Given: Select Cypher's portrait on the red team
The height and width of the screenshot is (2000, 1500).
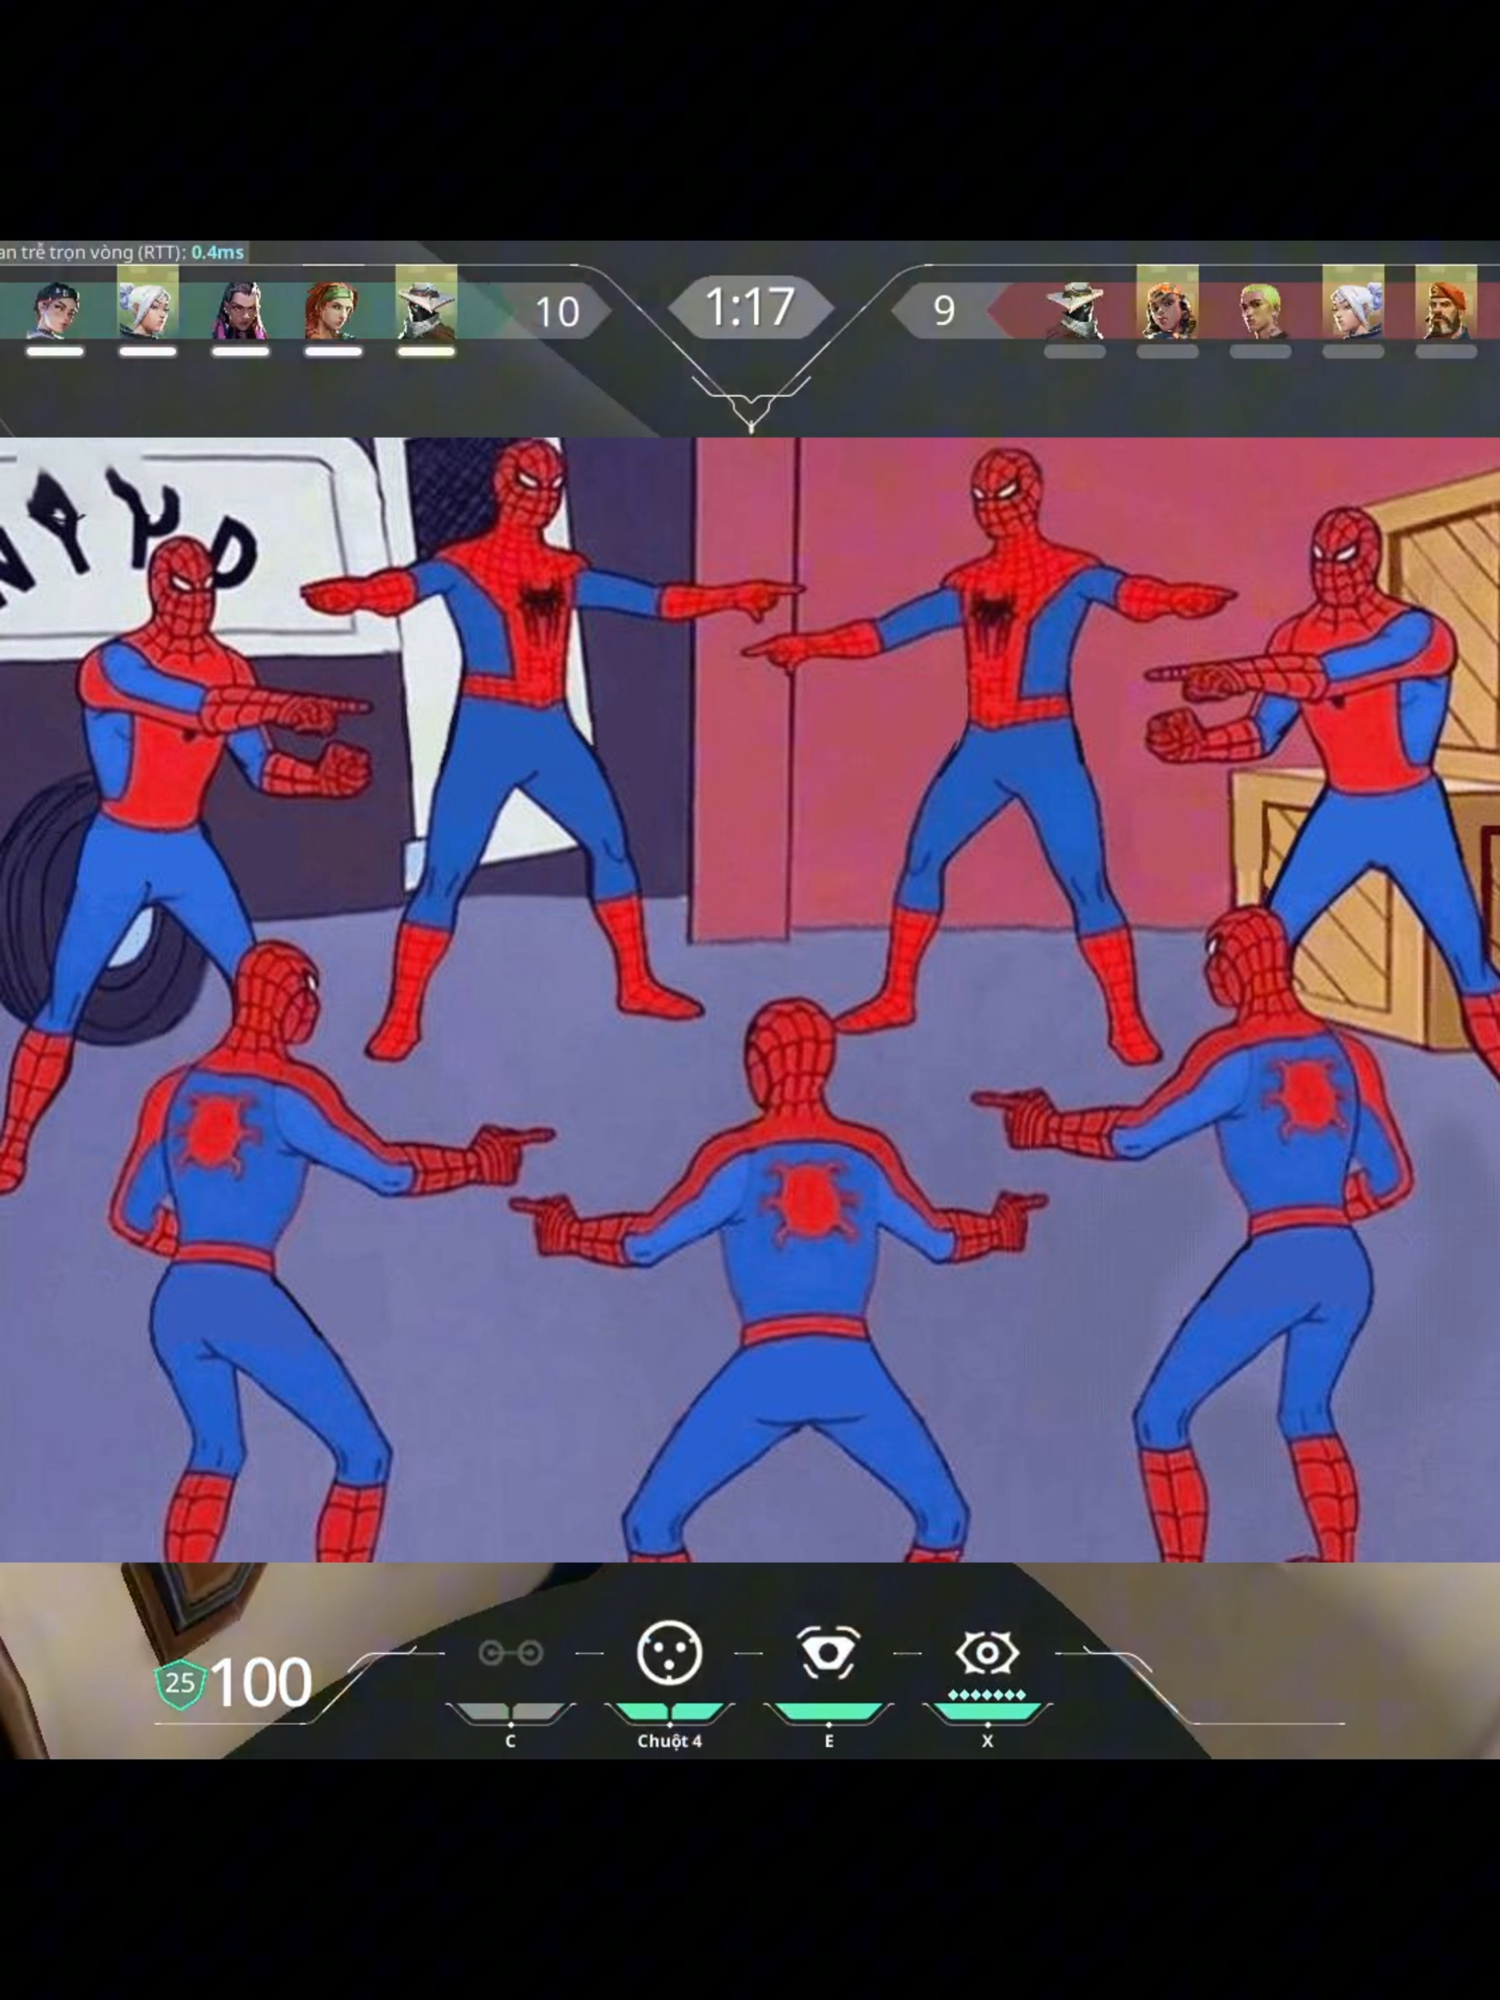Looking at the screenshot, I should click(x=1075, y=309).
